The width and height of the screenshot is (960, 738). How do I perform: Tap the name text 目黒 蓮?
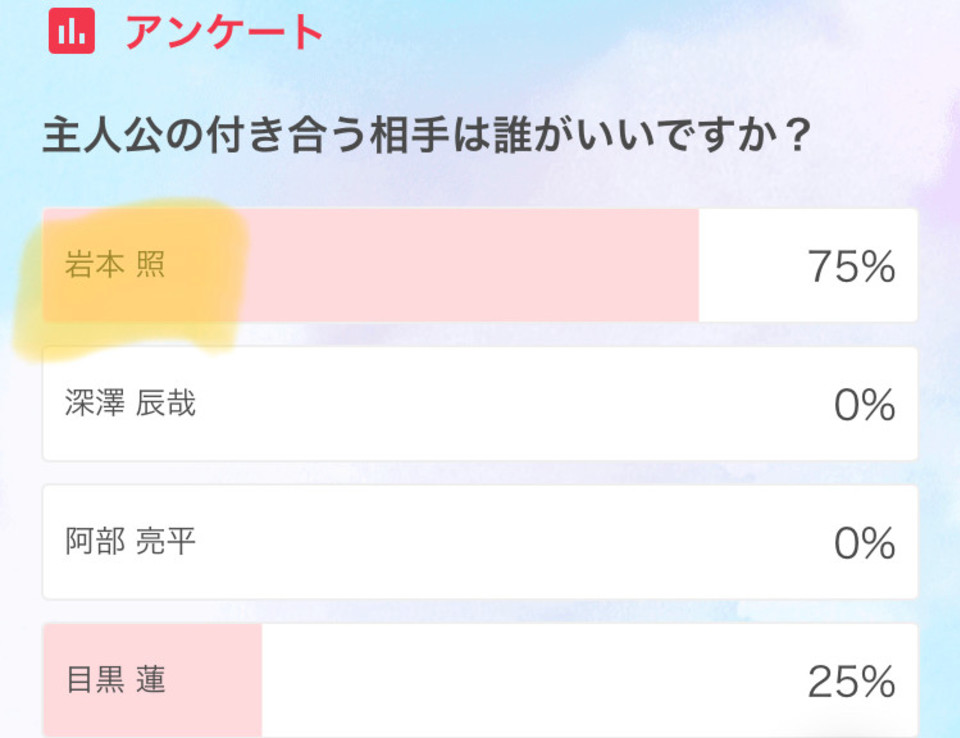pos(116,680)
